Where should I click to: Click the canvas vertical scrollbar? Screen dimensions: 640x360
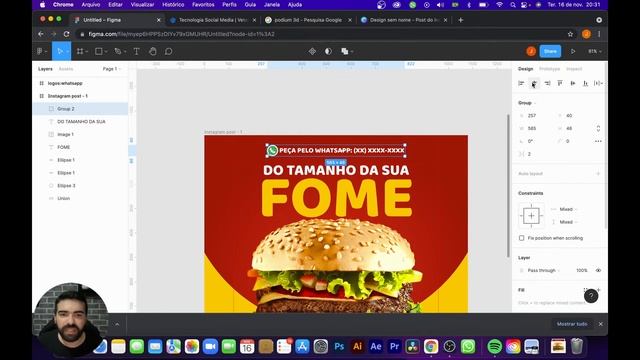point(508,186)
